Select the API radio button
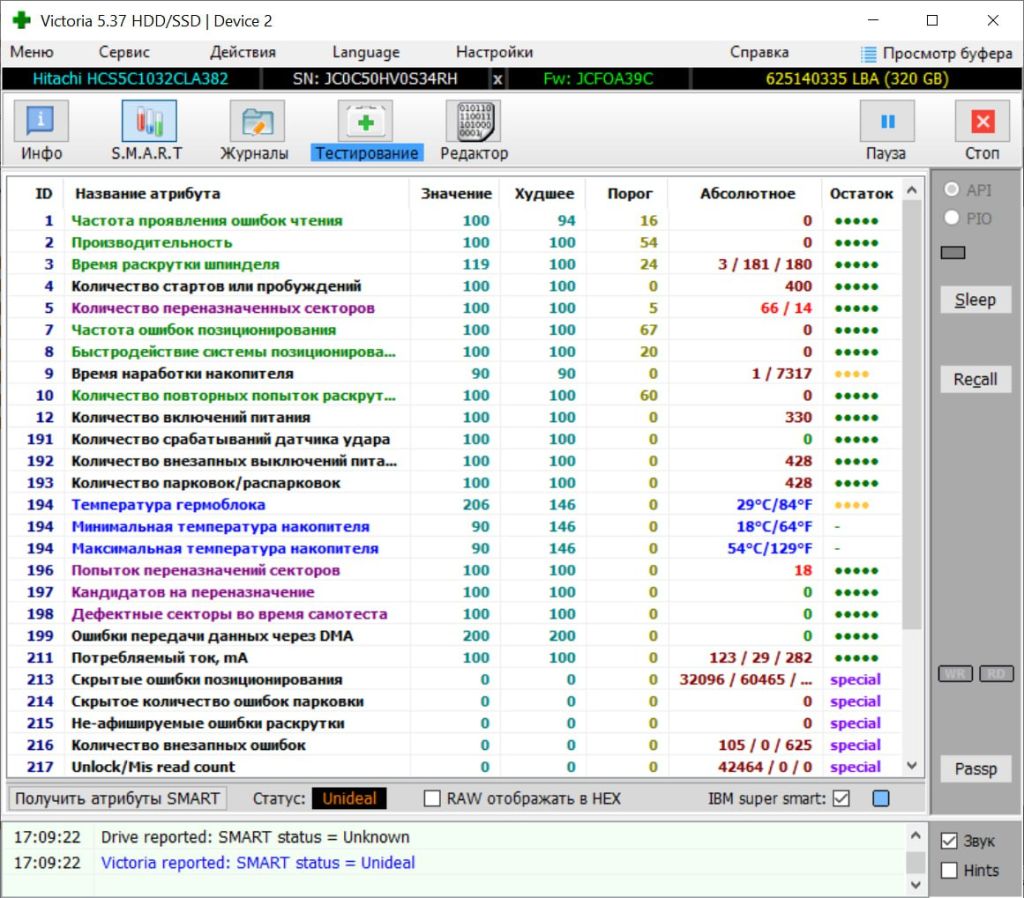This screenshot has width=1024, height=898. click(952, 189)
